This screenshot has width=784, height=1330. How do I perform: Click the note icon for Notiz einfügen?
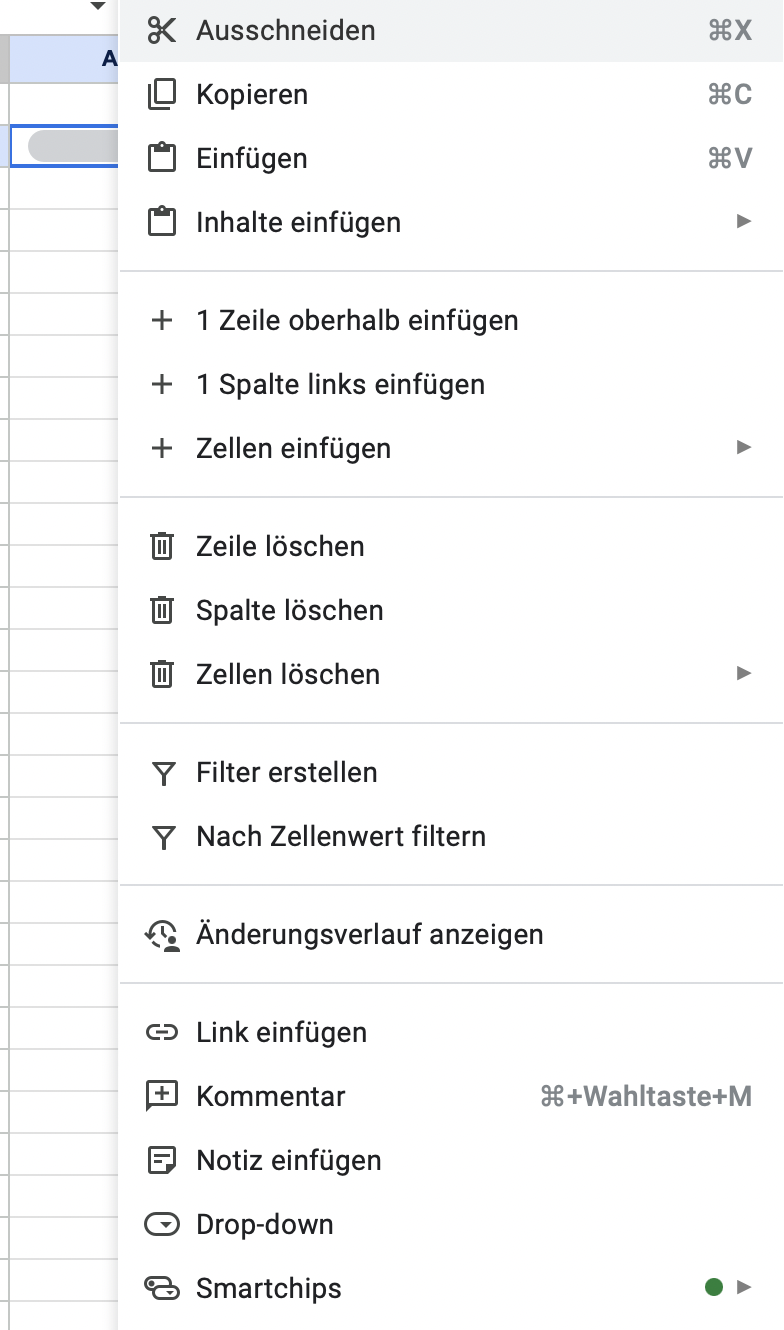161,1161
